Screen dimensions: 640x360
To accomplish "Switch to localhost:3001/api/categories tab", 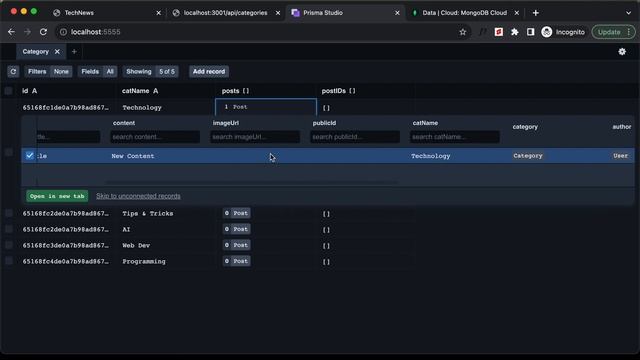I will point(226,13).
